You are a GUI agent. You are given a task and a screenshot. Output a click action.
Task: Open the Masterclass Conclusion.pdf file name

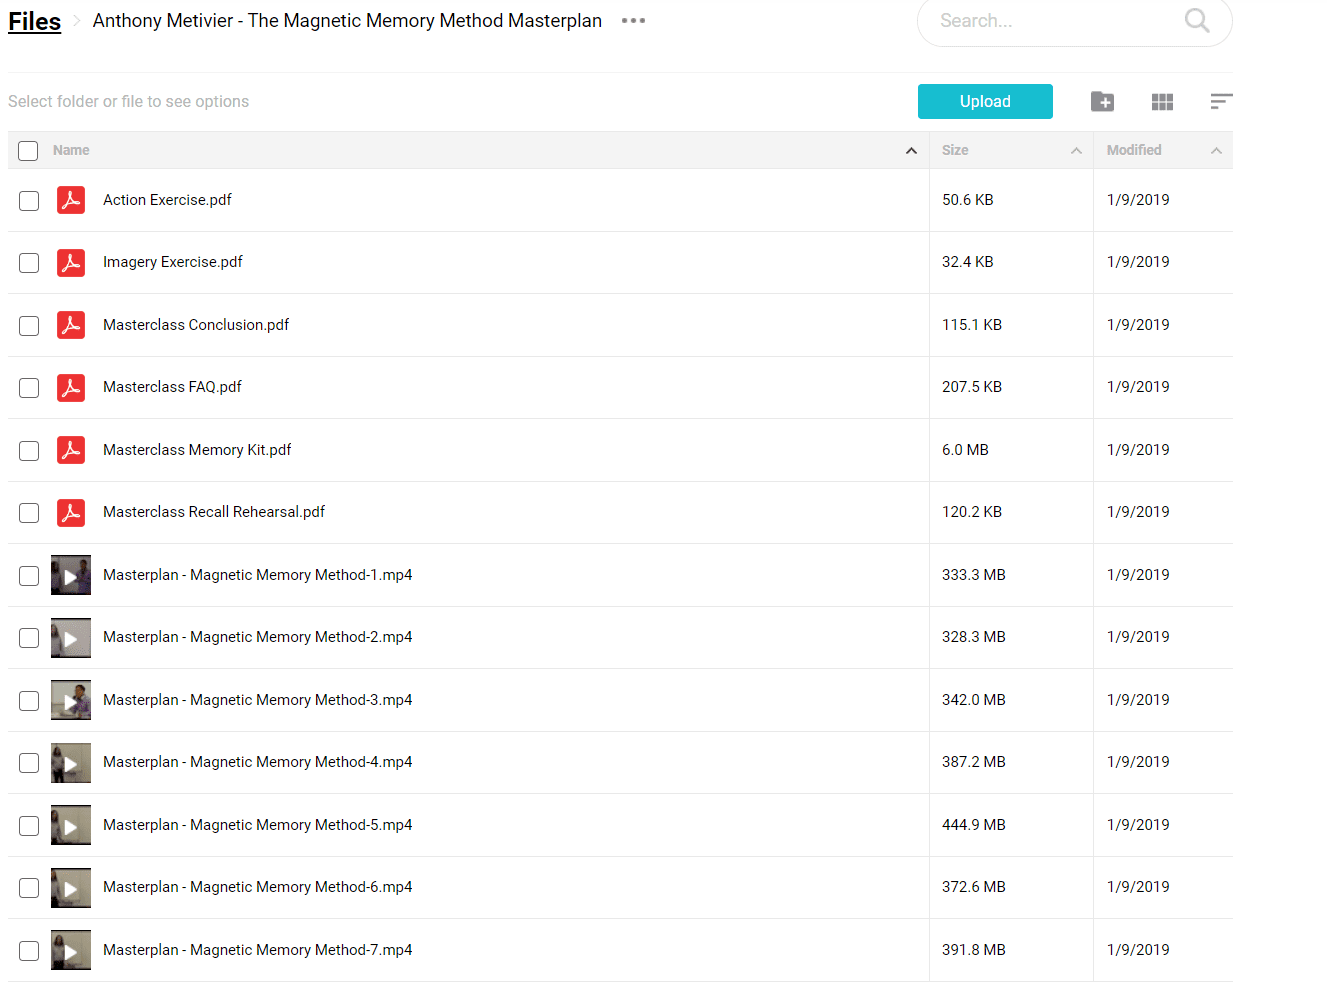[x=196, y=325]
